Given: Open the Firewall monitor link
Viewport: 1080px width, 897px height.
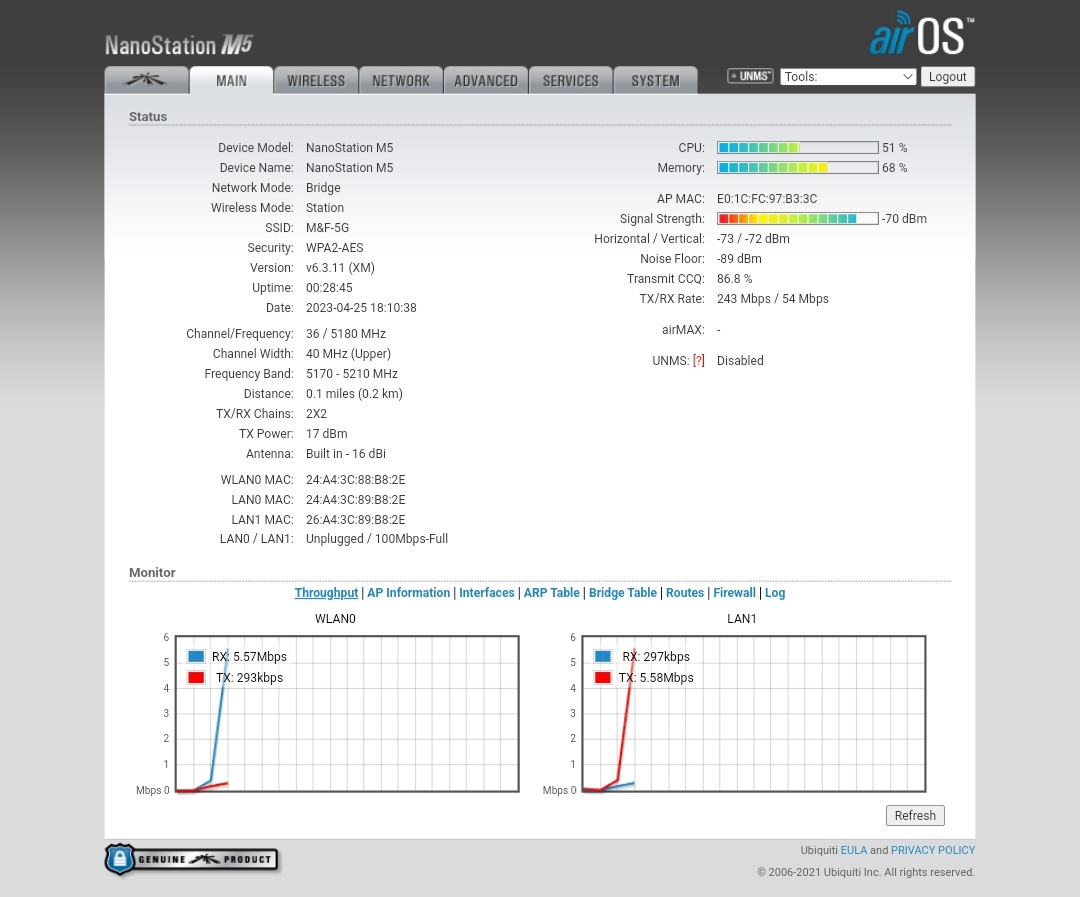Looking at the screenshot, I should tap(734, 592).
